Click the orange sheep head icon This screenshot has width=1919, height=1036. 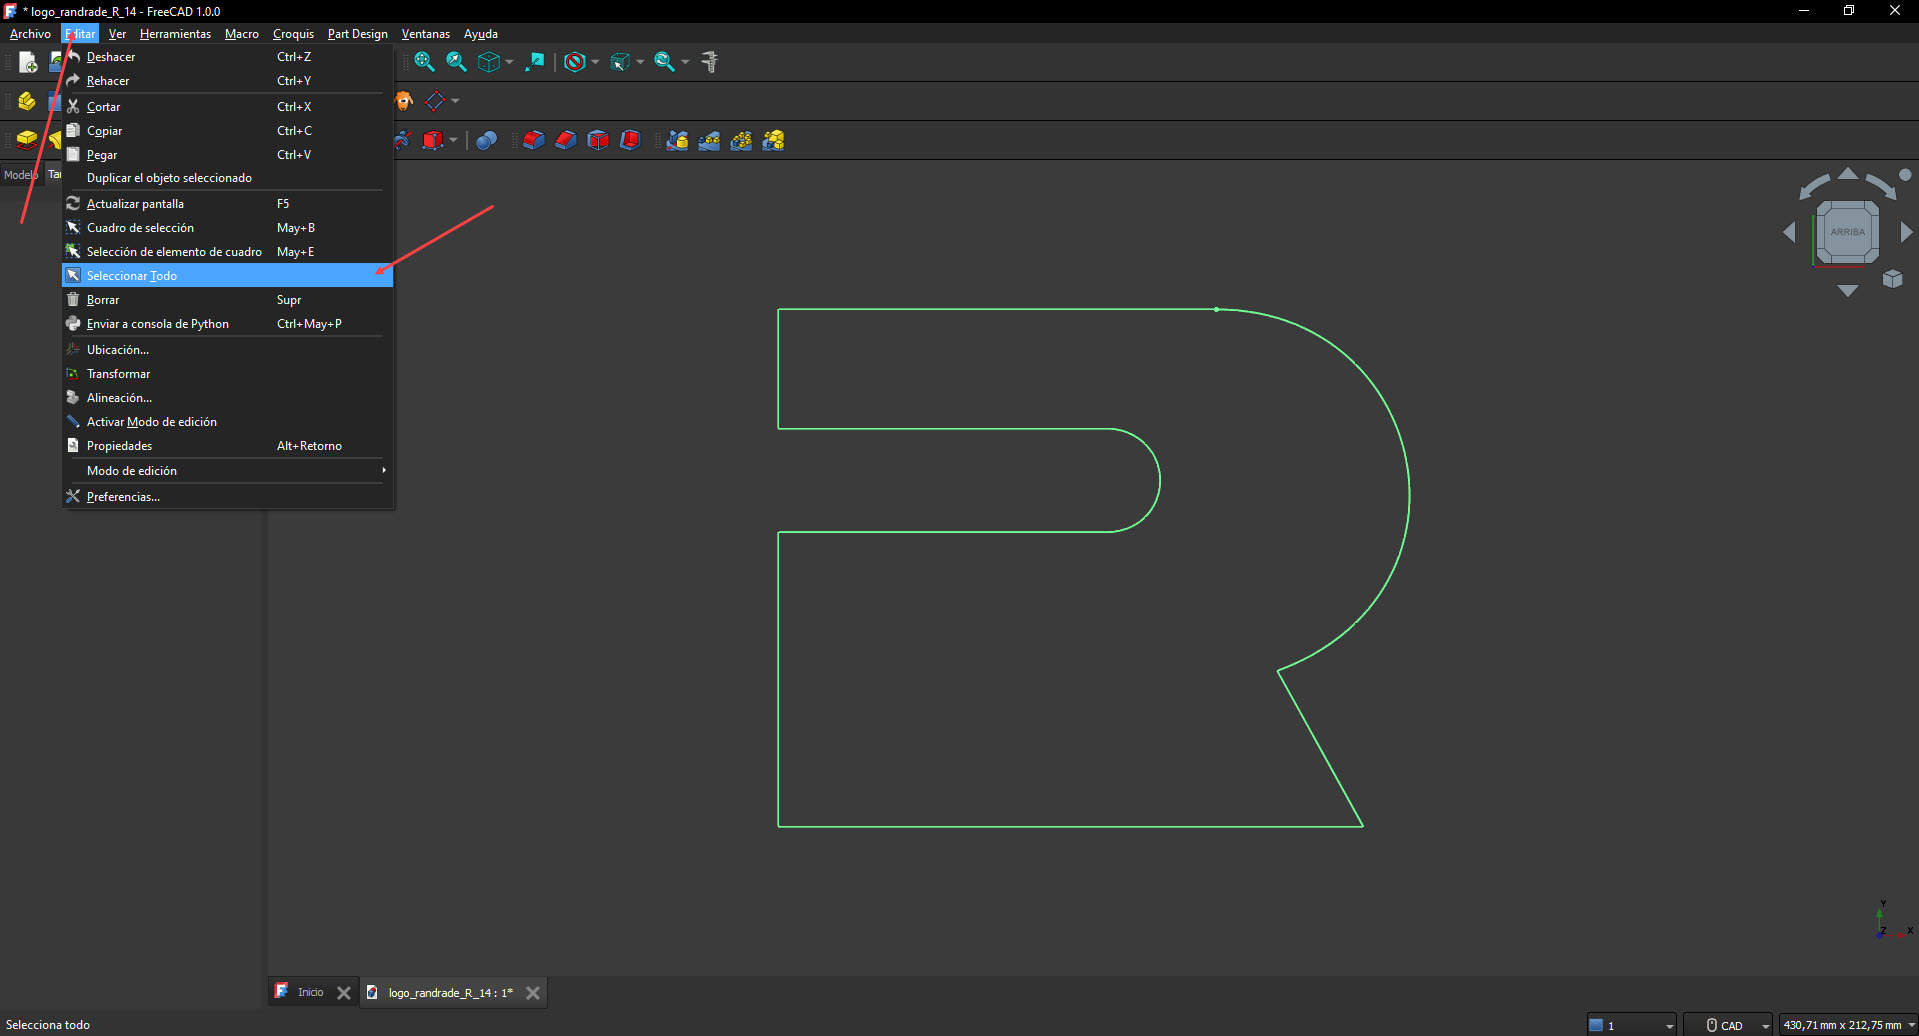click(x=404, y=101)
